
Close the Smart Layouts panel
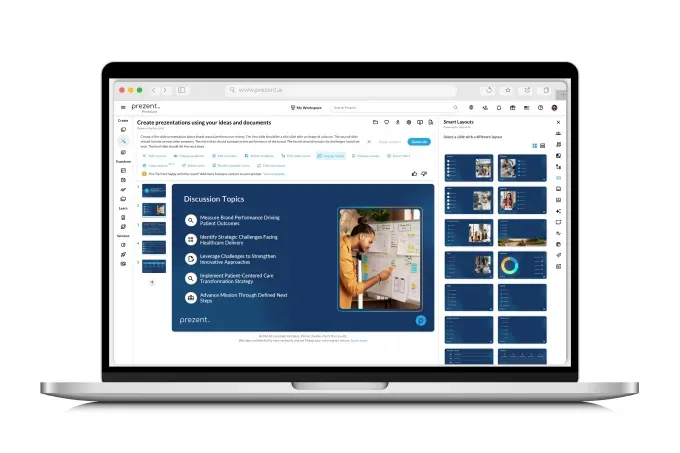coord(558,122)
